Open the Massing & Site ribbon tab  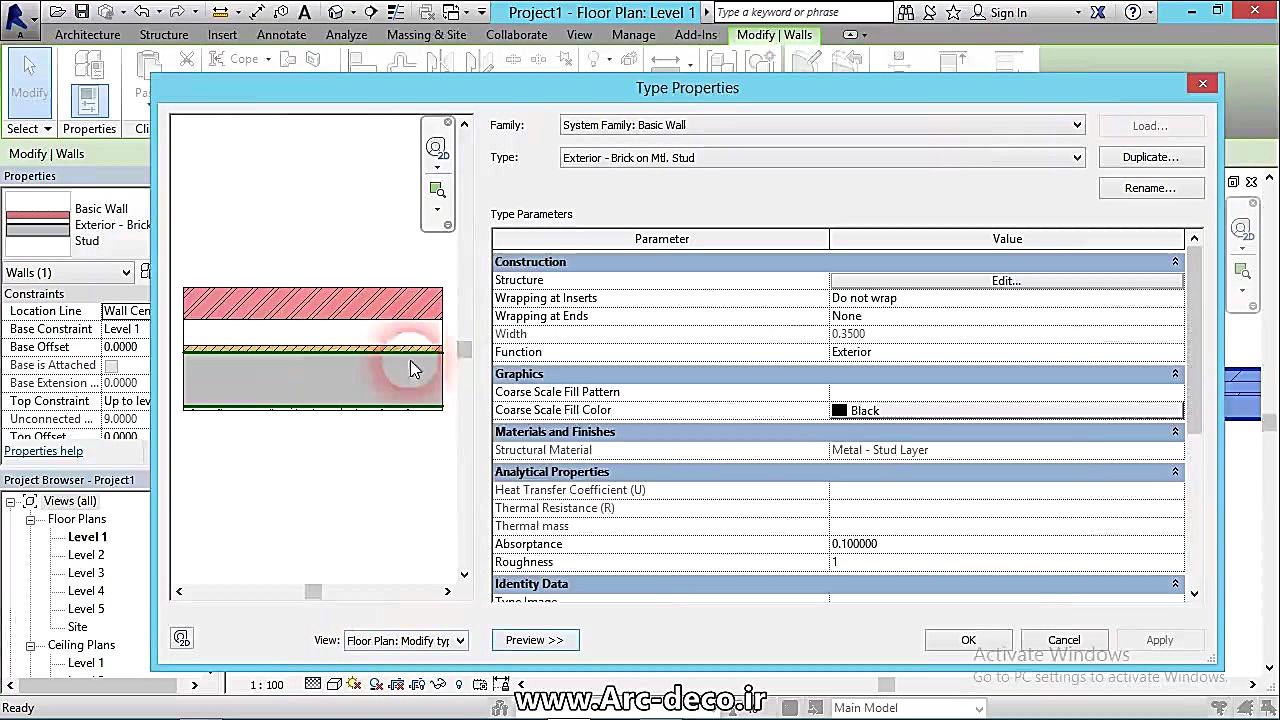pos(426,34)
